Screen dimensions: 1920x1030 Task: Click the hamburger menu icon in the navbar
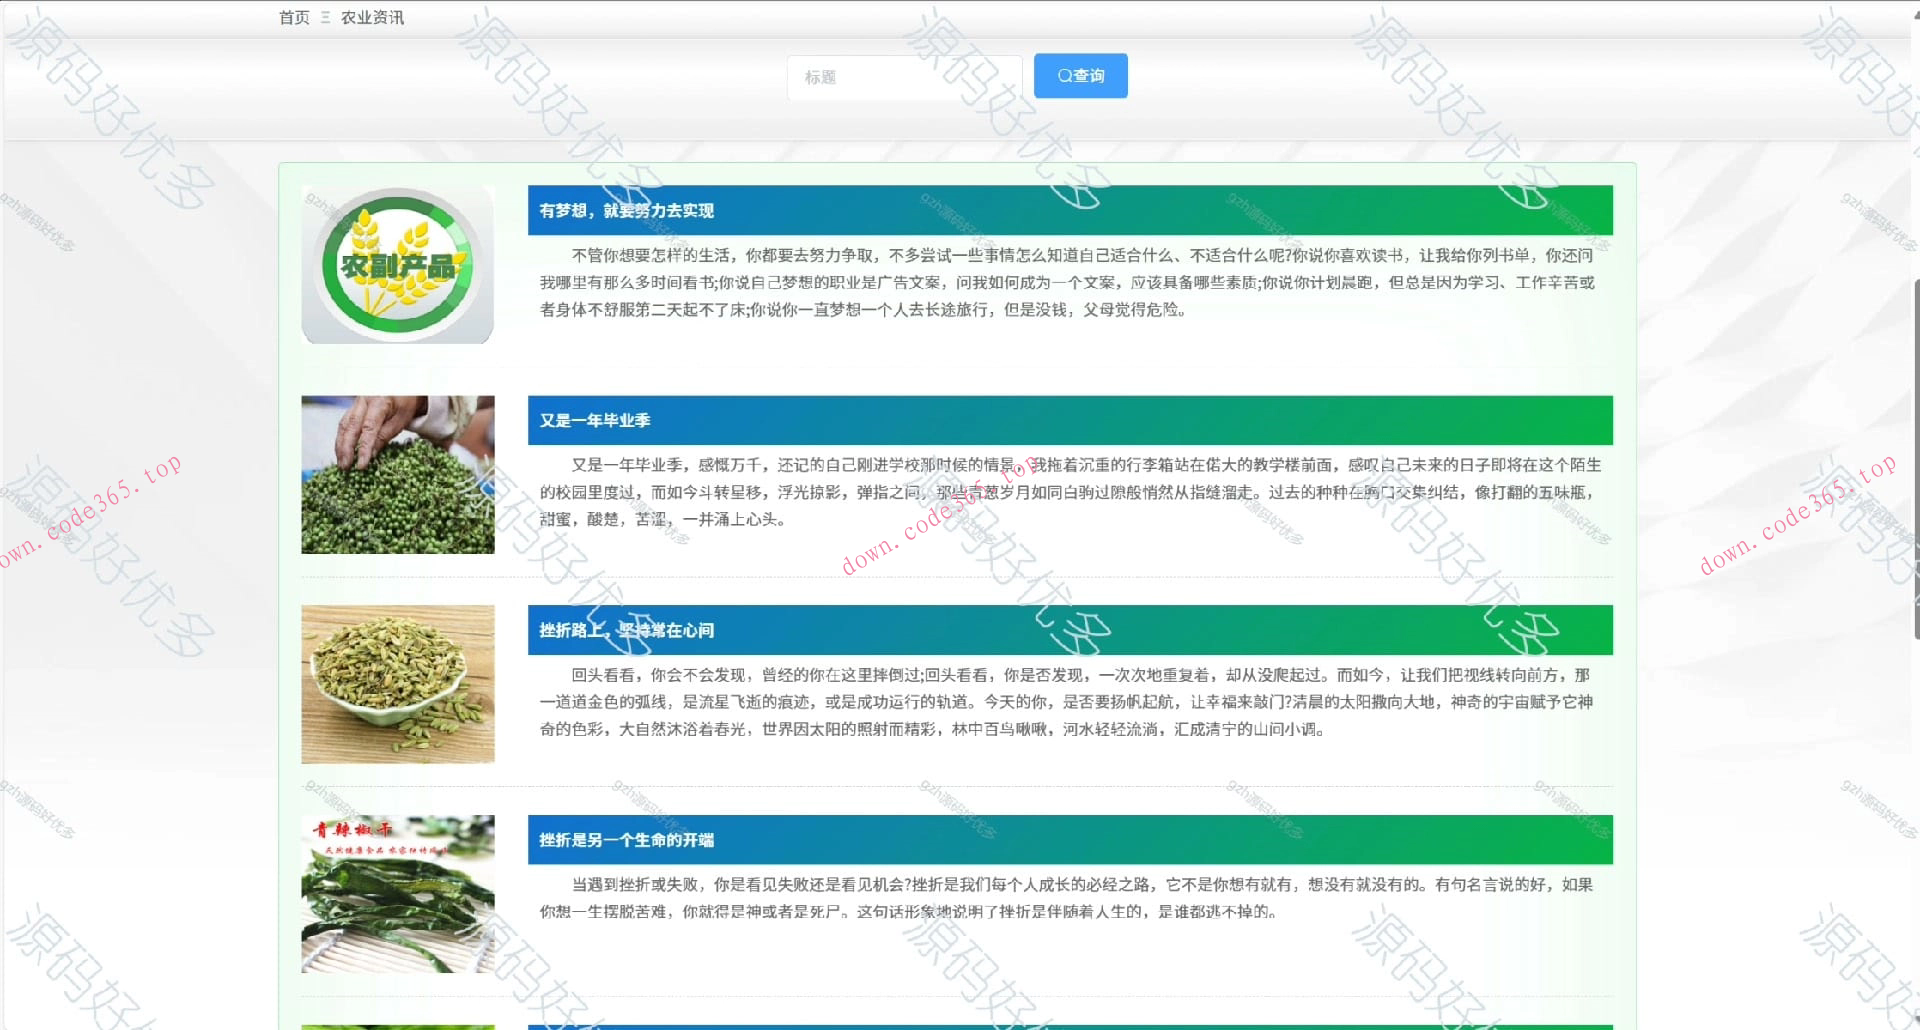[x=323, y=17]
